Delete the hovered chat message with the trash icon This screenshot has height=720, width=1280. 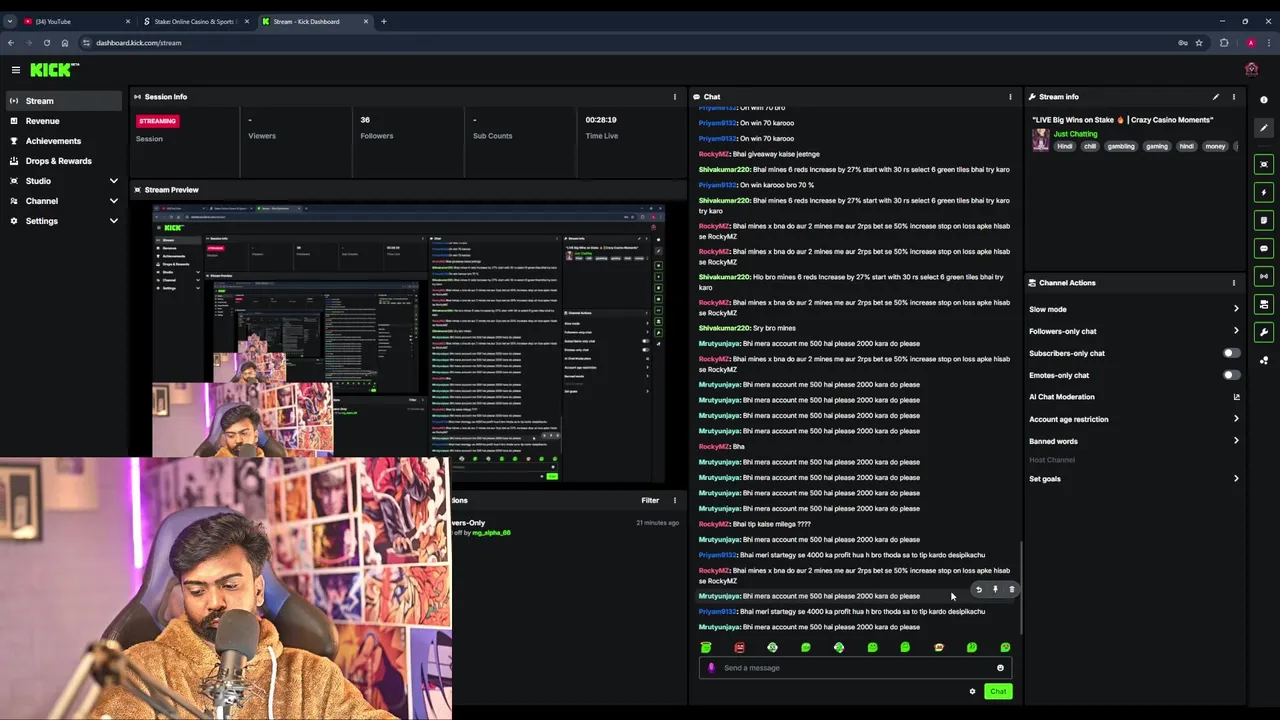pos(1011,590)
